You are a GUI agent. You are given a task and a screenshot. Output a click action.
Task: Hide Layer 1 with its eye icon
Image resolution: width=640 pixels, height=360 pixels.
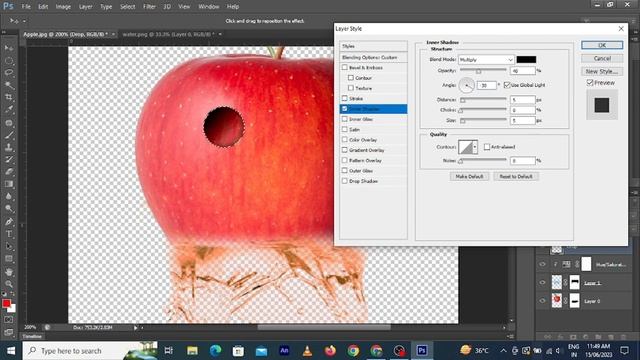[542, 282]
